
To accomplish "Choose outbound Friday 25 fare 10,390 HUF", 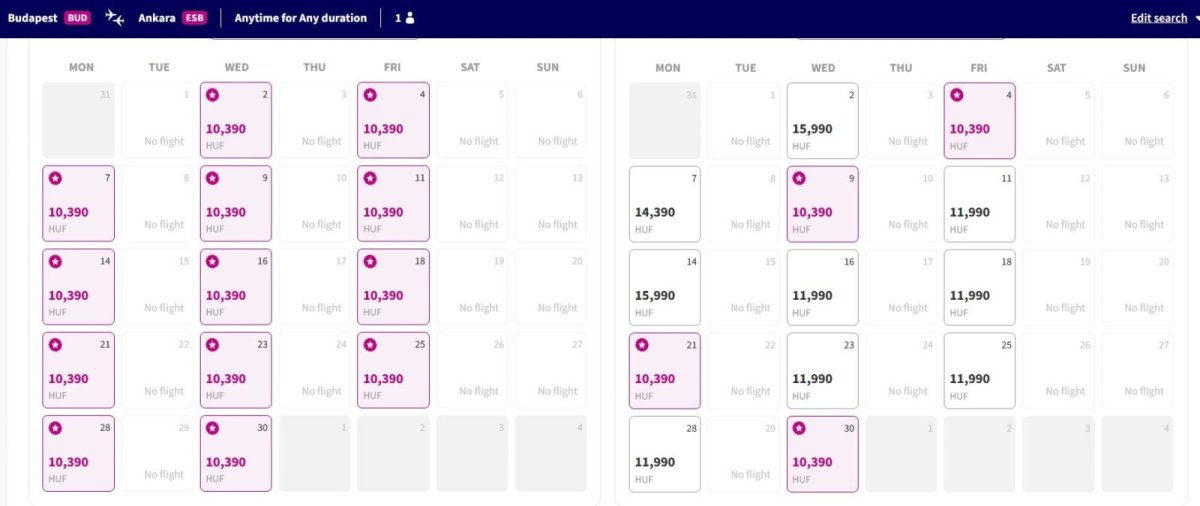I will tap(393, 370).
